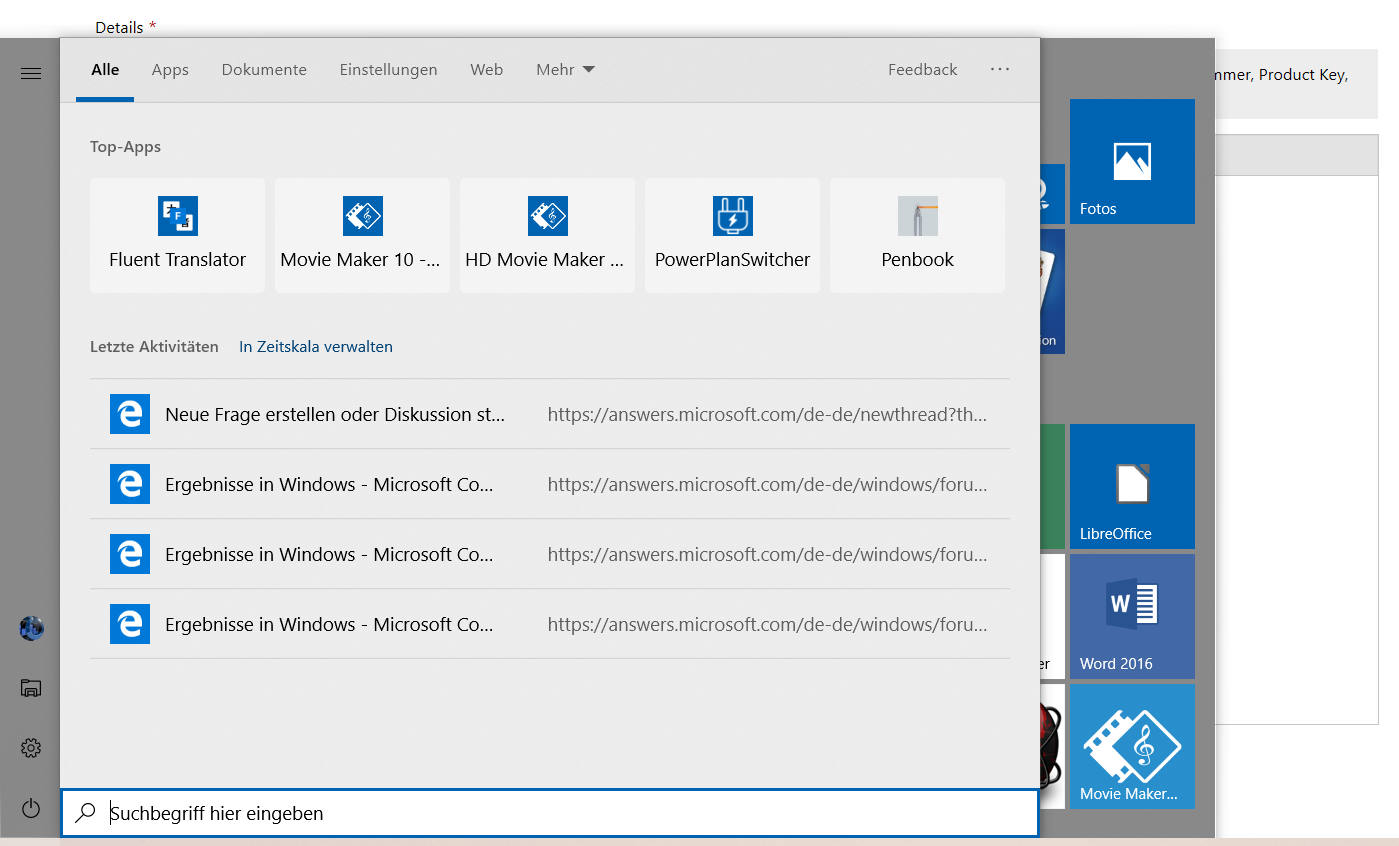The width and height of the screenshot is (1399, 846).
Task: Select the Alle search tab
Action: pyautogui.click(x=105, y=70)
